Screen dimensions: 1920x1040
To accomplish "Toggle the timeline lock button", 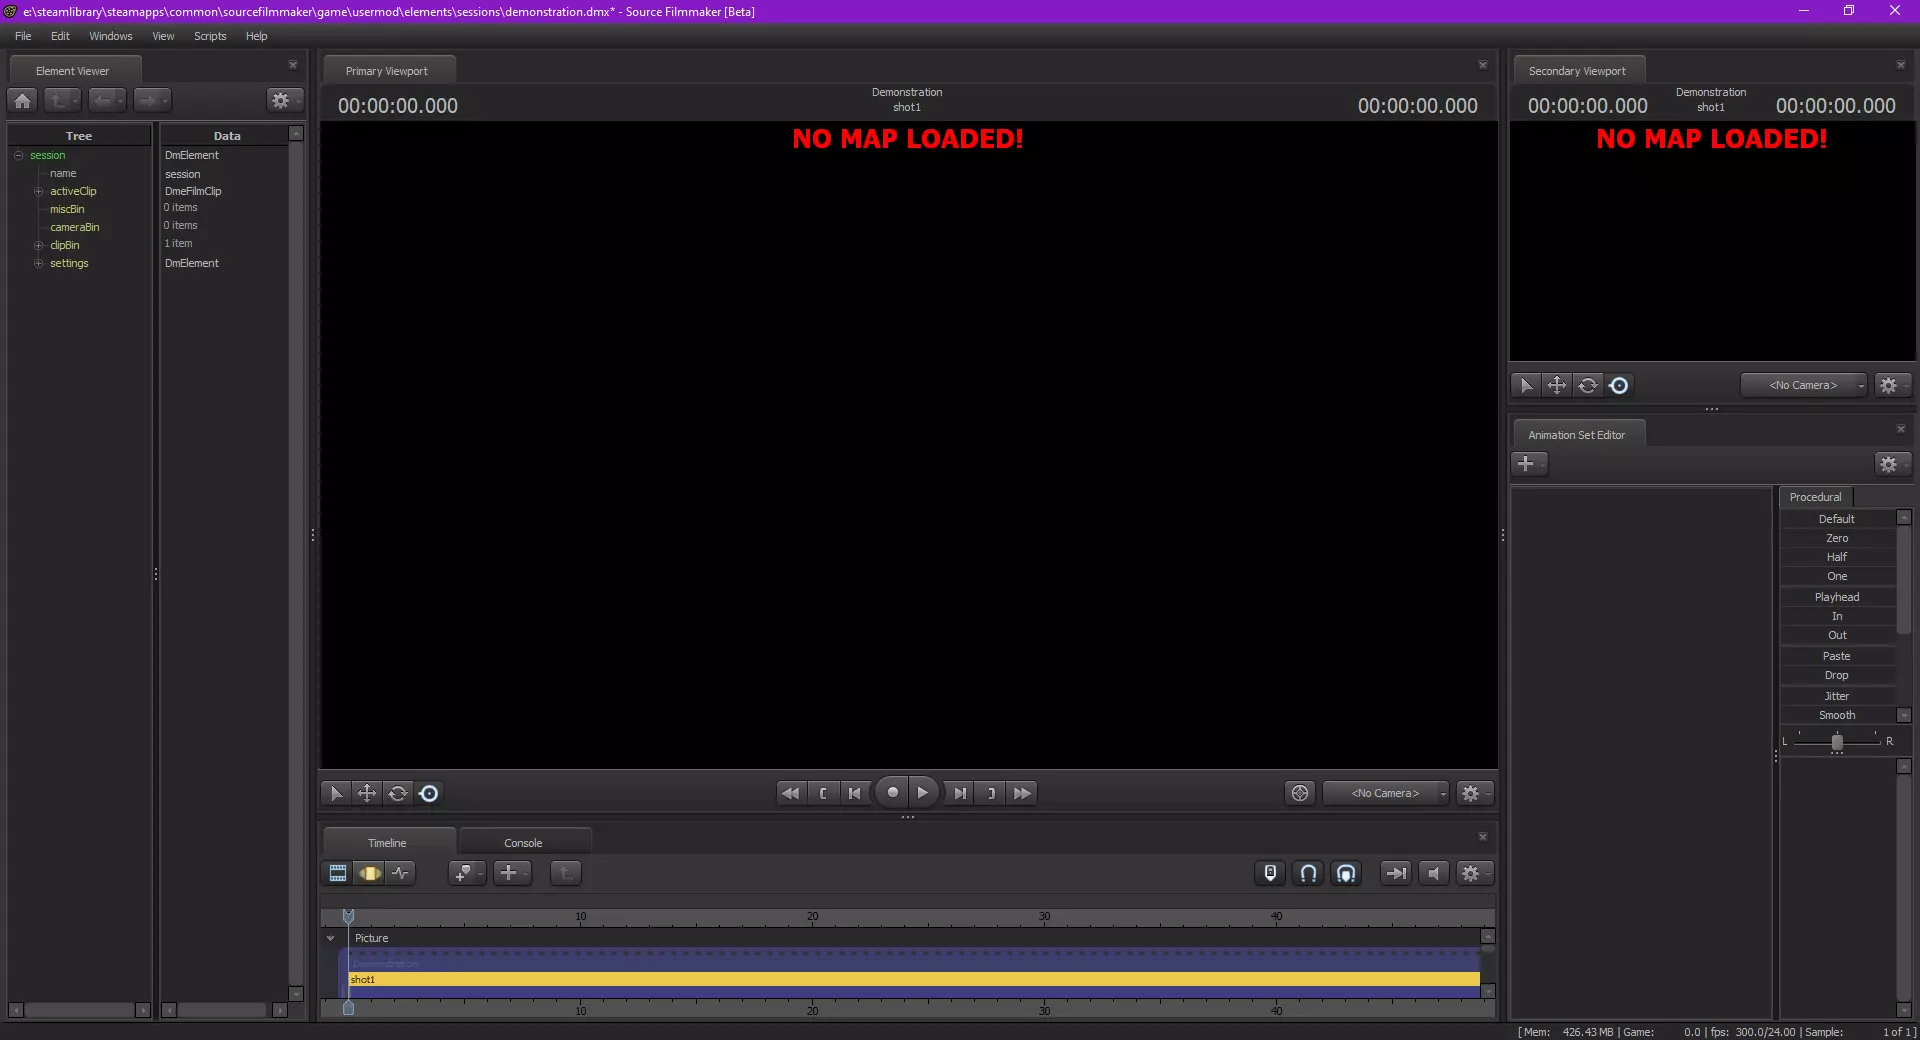I will (1270, 873).
